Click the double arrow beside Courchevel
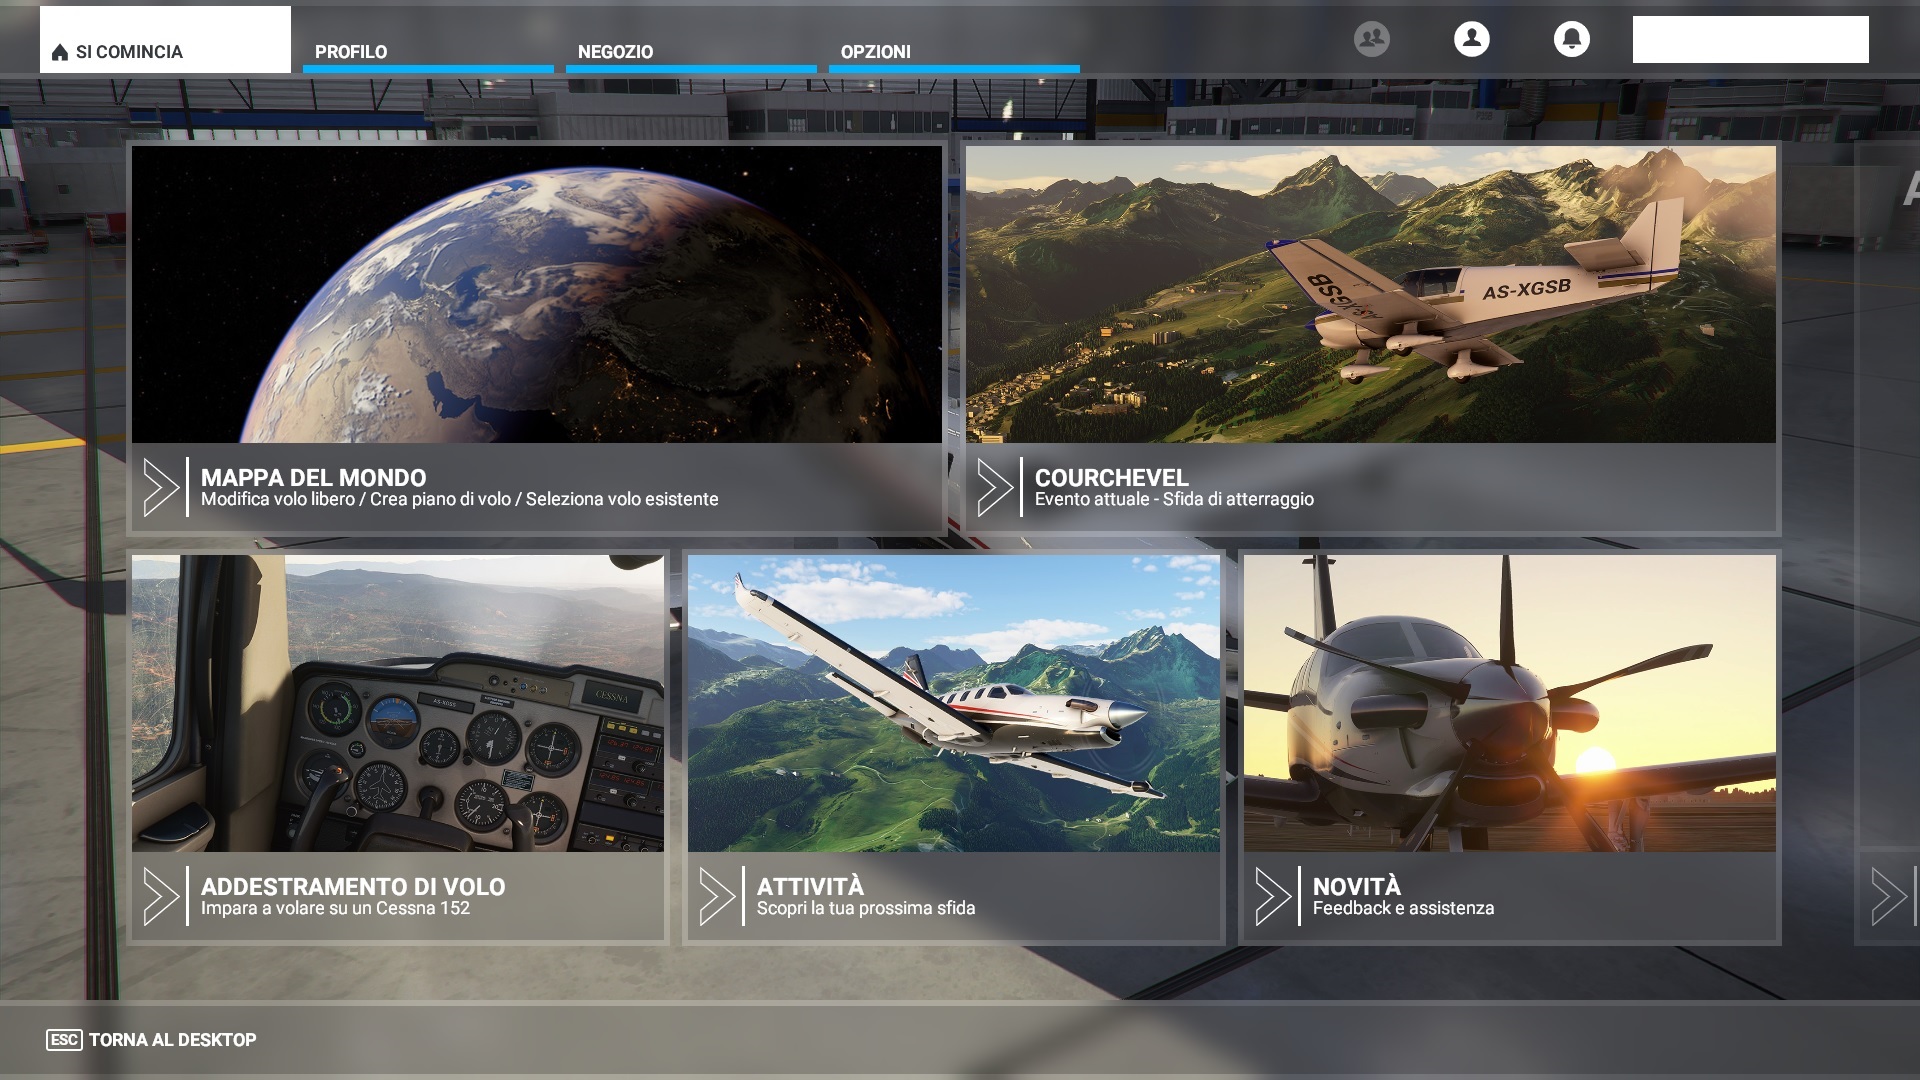Screen dimensions: 1920x1080 (995, 487)
